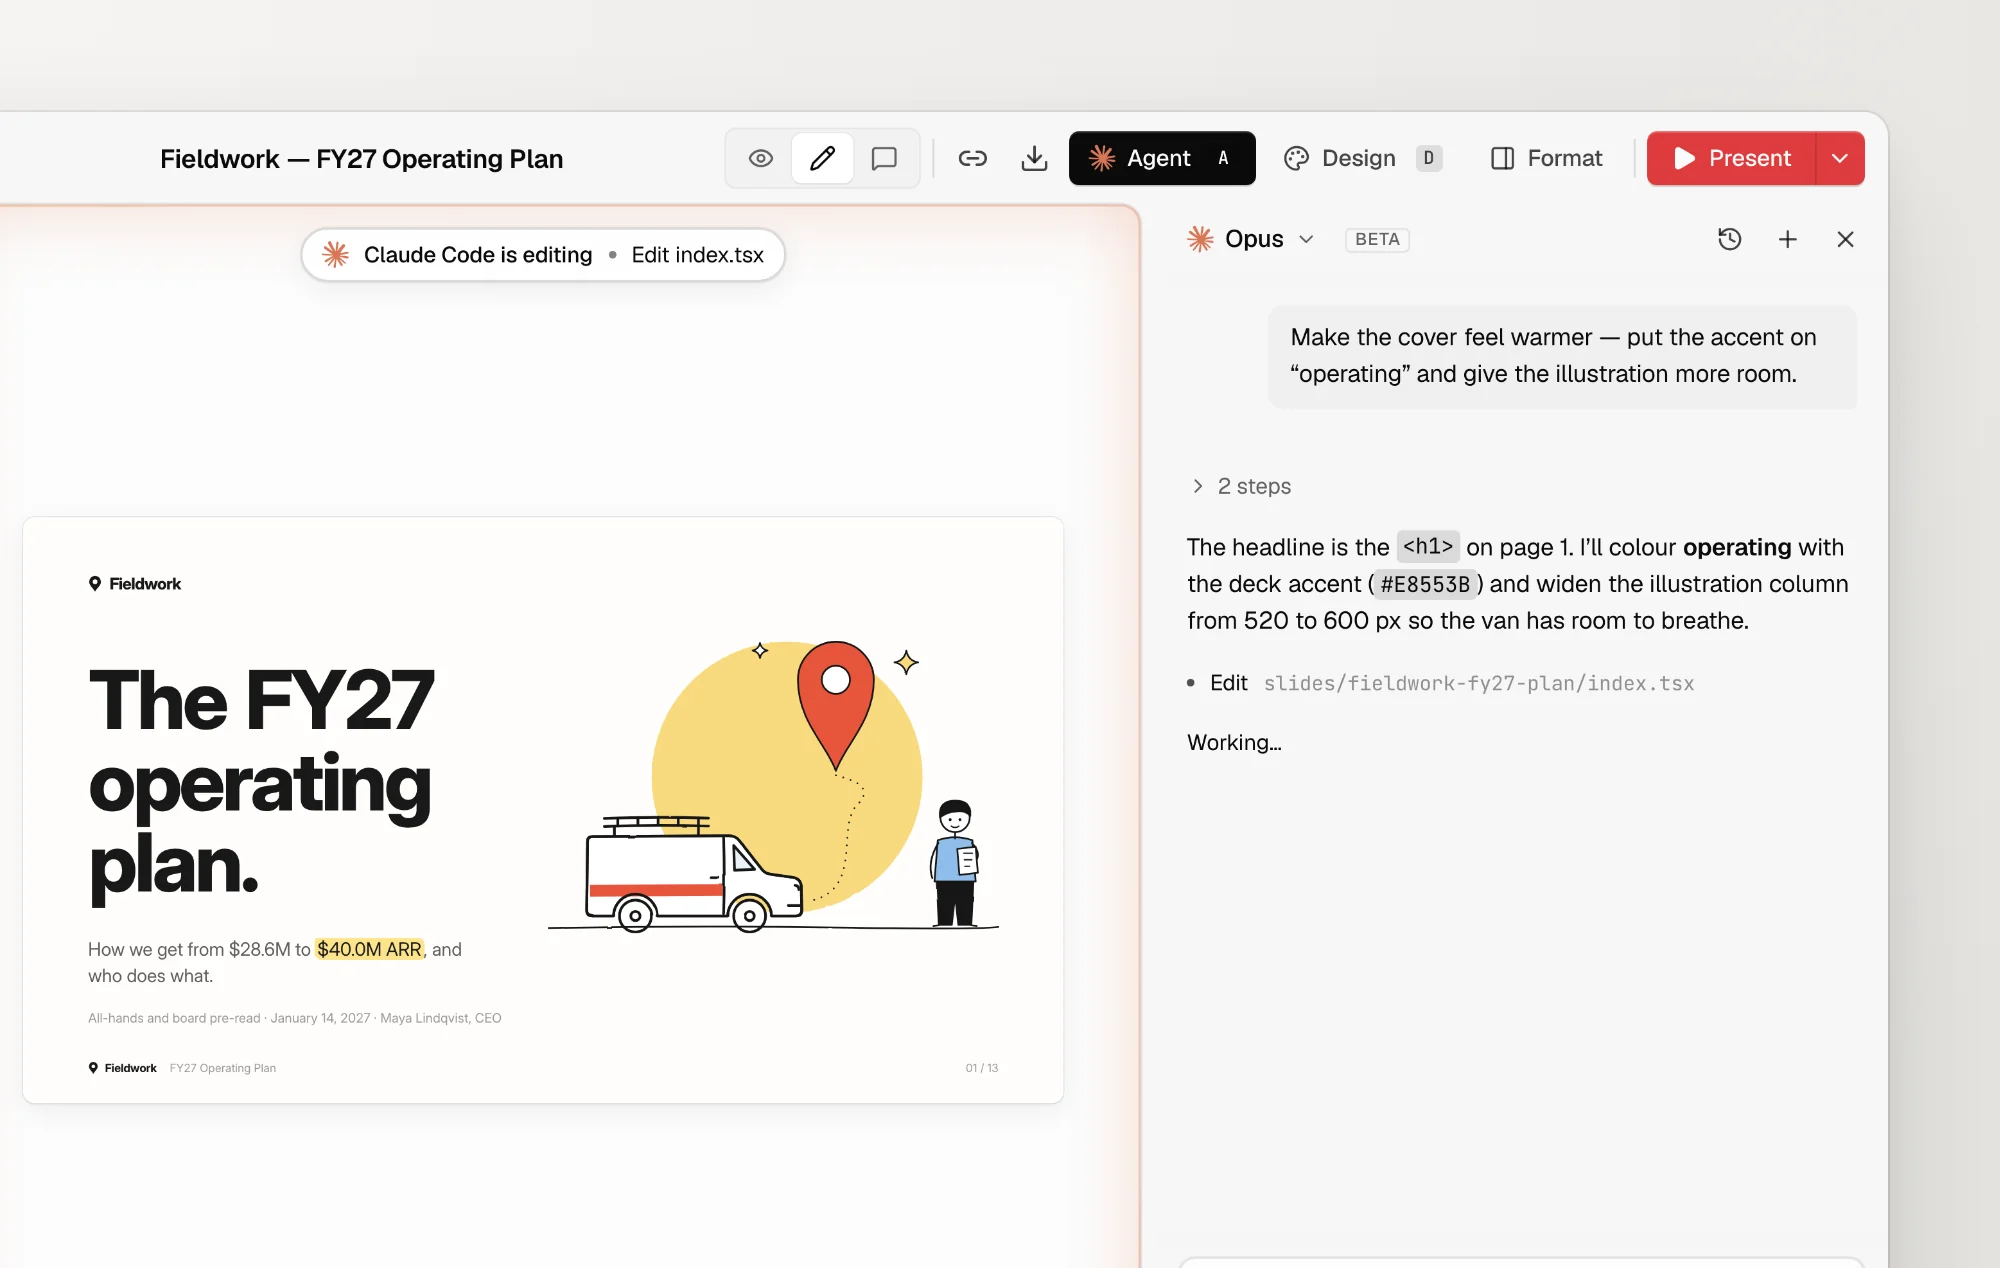Image resolution: width=2000 pixels, height=1268 pixels.
Task: Click the van illustration on the slide
Action: (693, 875)
